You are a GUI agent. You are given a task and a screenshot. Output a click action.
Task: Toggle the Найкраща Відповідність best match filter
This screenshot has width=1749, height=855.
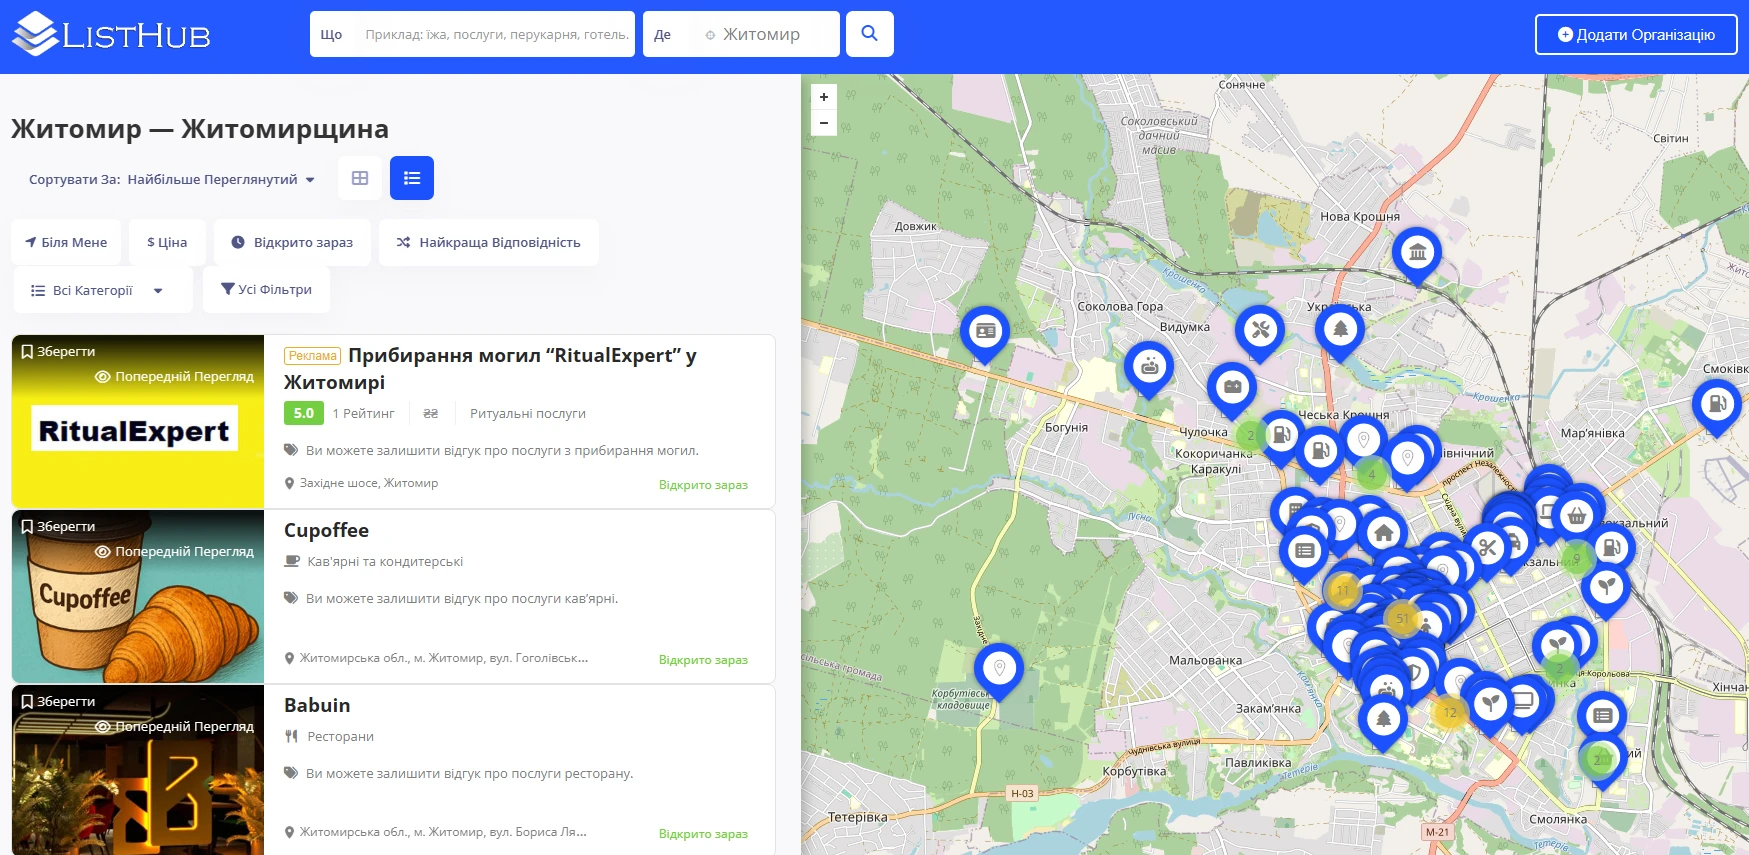(x=488, y=242)
